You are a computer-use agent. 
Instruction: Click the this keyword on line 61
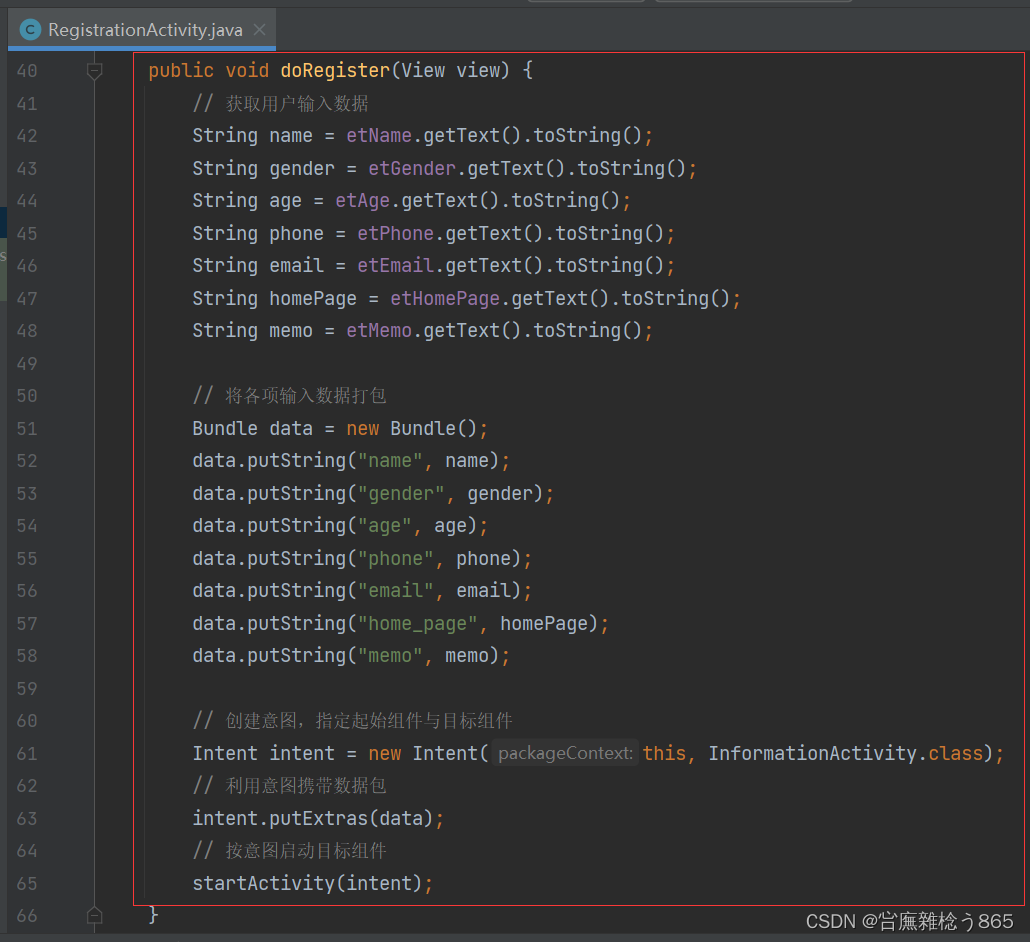click(665, 752)
